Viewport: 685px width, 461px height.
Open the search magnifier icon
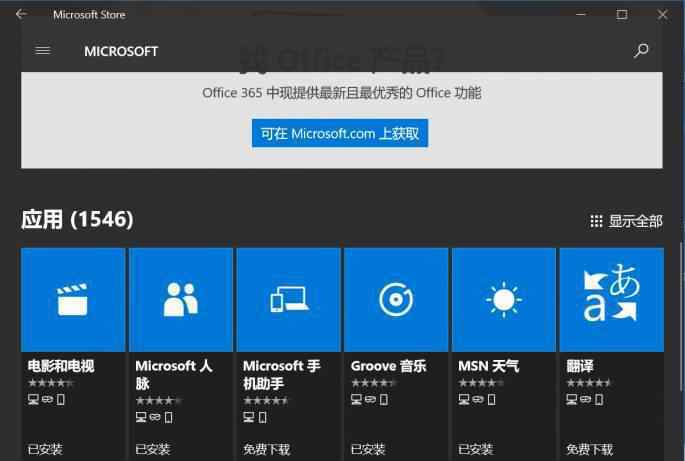pyautogui.click(x=641, y=51)
